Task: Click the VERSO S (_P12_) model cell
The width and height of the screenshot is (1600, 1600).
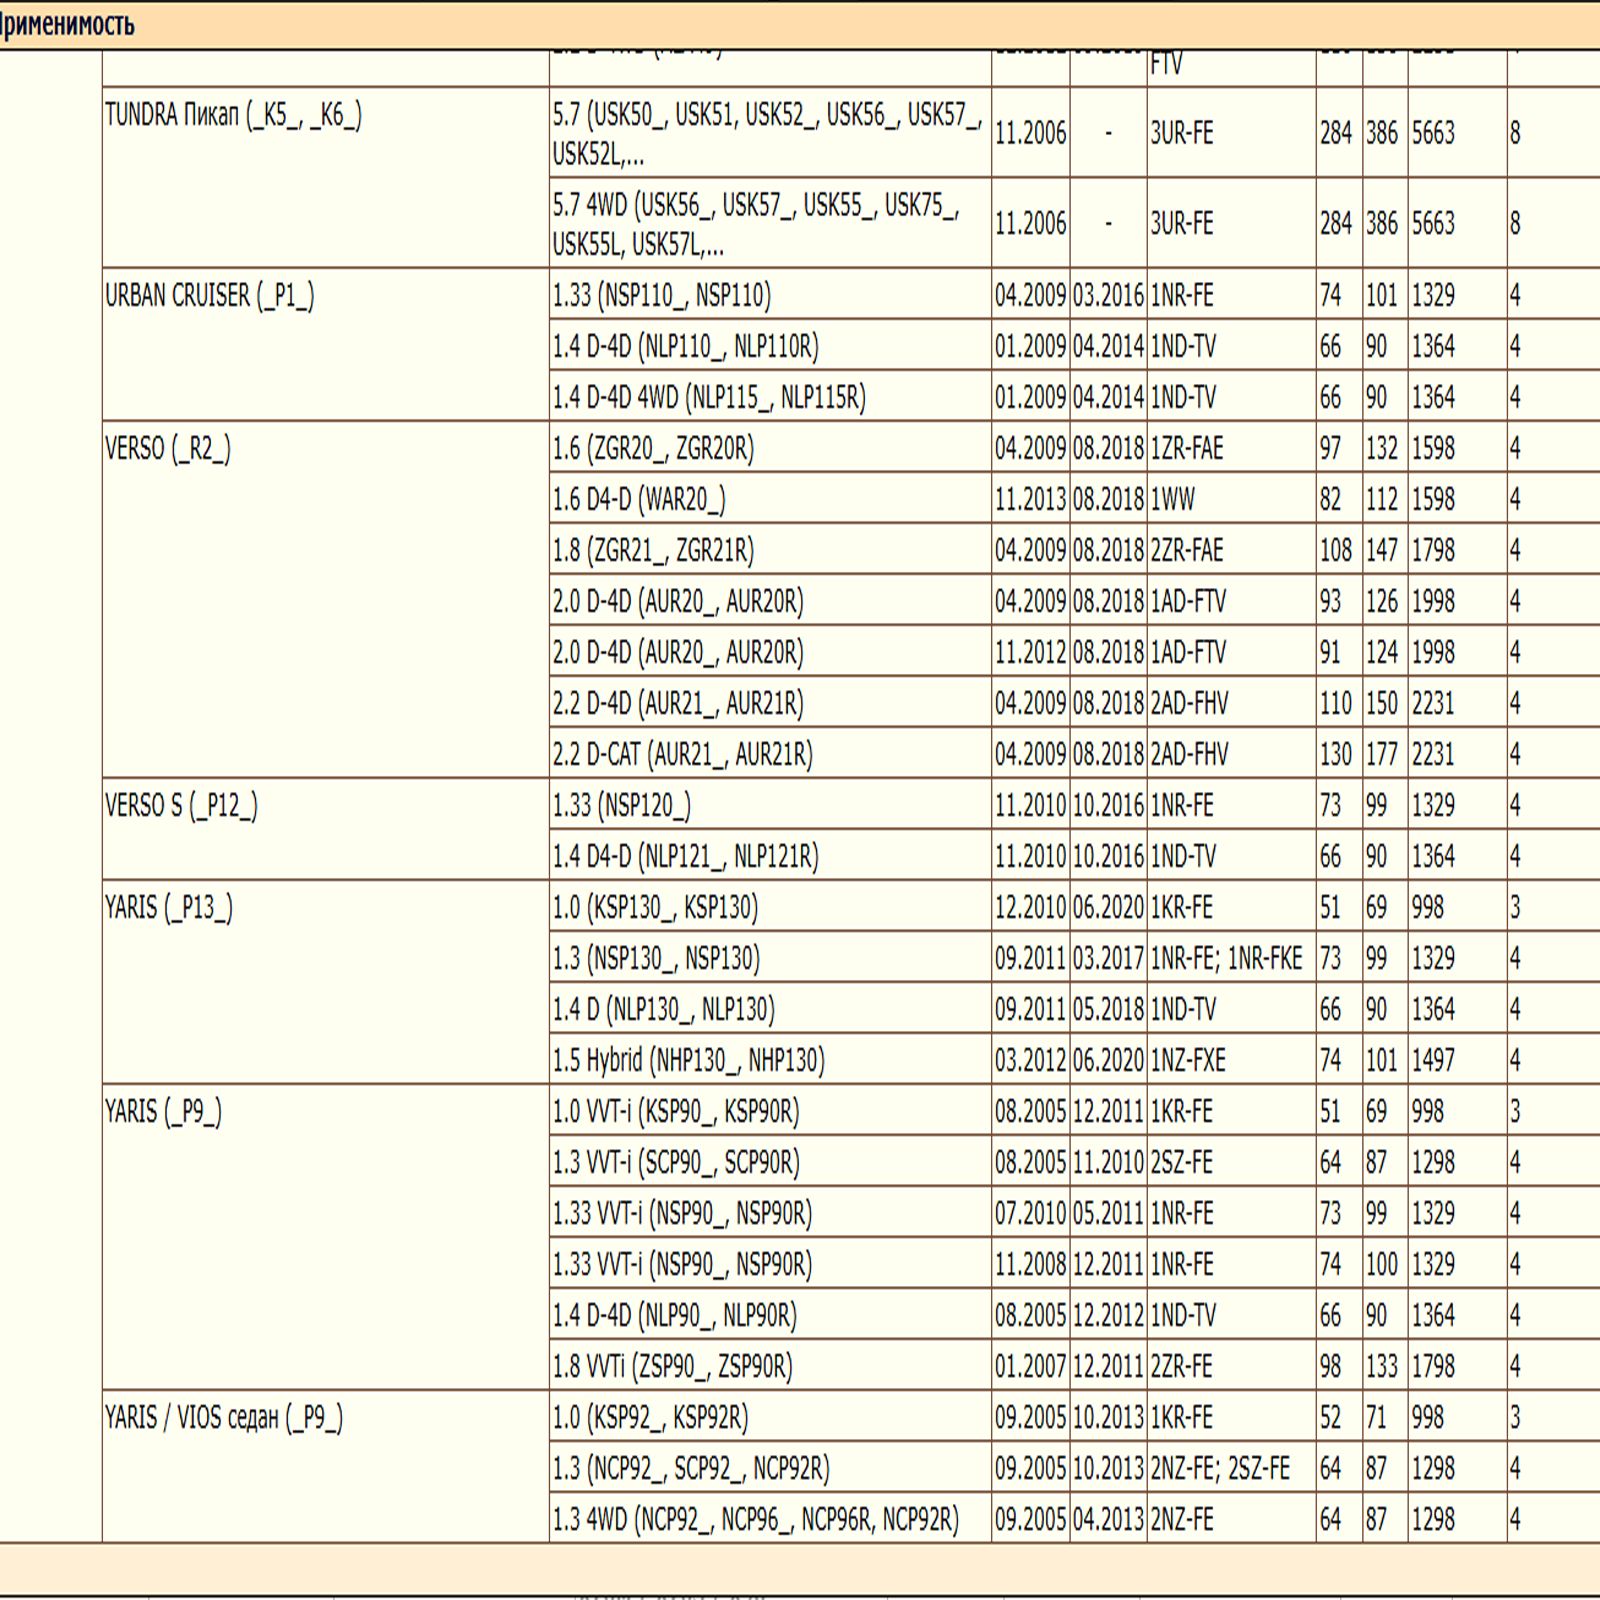Action: pyautogui.click(x=181, y=806)
